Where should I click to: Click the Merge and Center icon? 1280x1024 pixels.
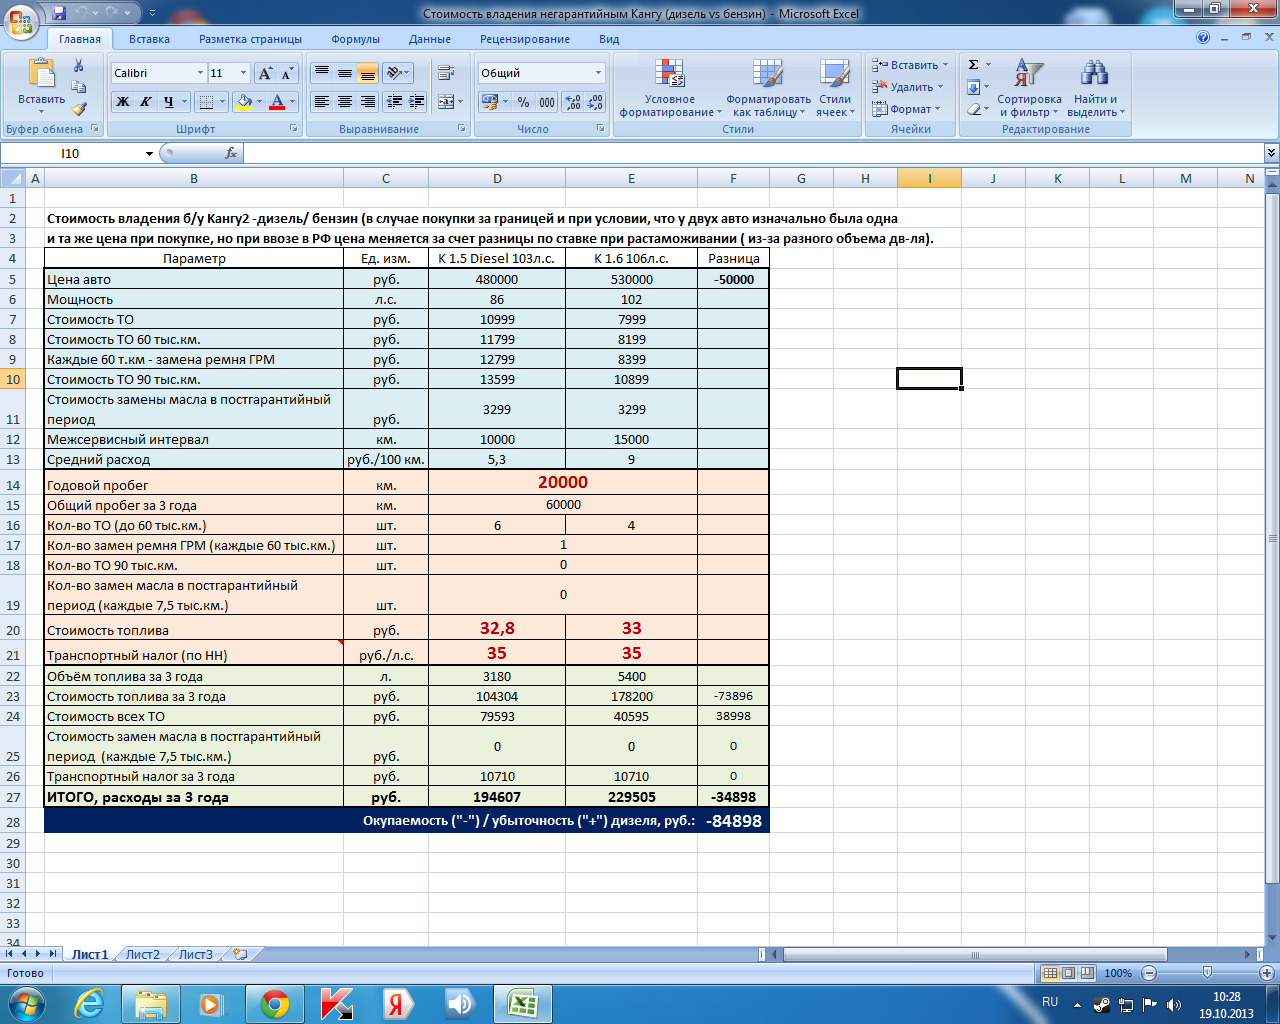coord(446,102)
